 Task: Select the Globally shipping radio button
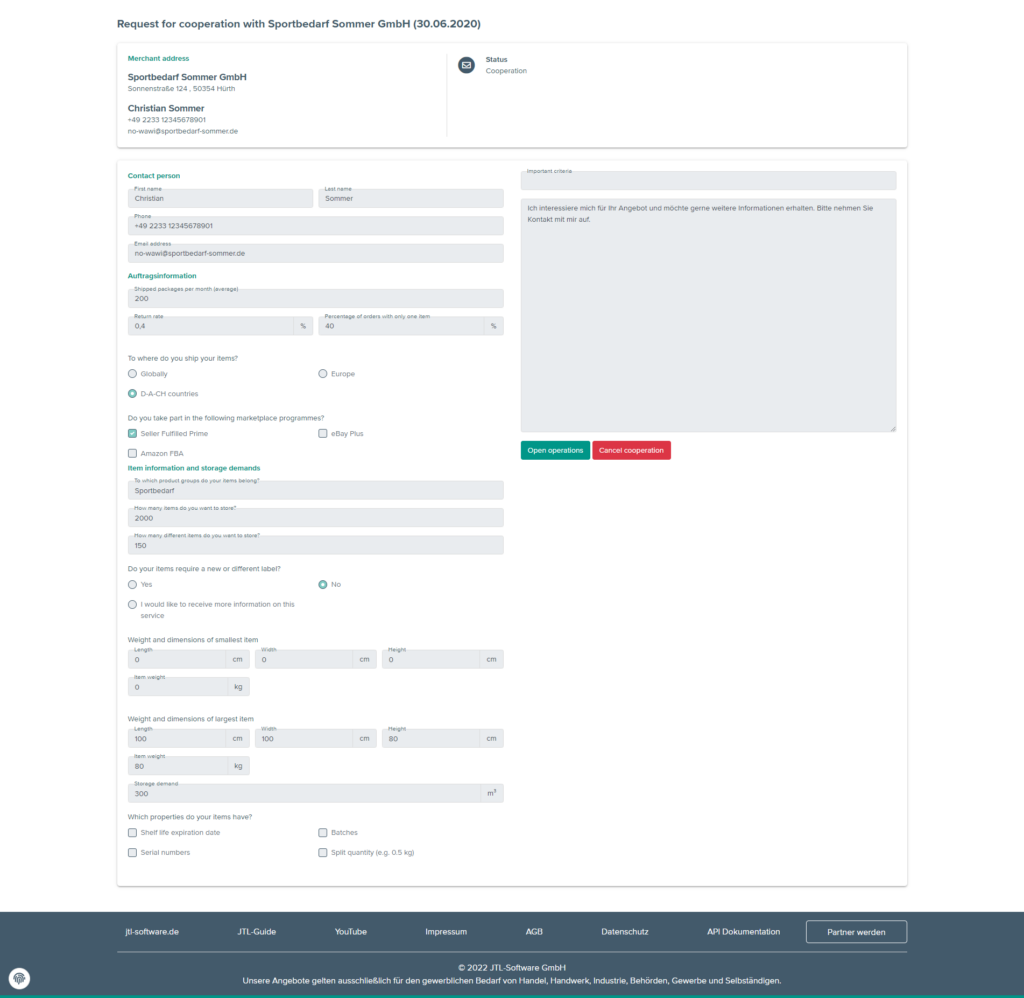pyautogui.click(x=131, y=373)
